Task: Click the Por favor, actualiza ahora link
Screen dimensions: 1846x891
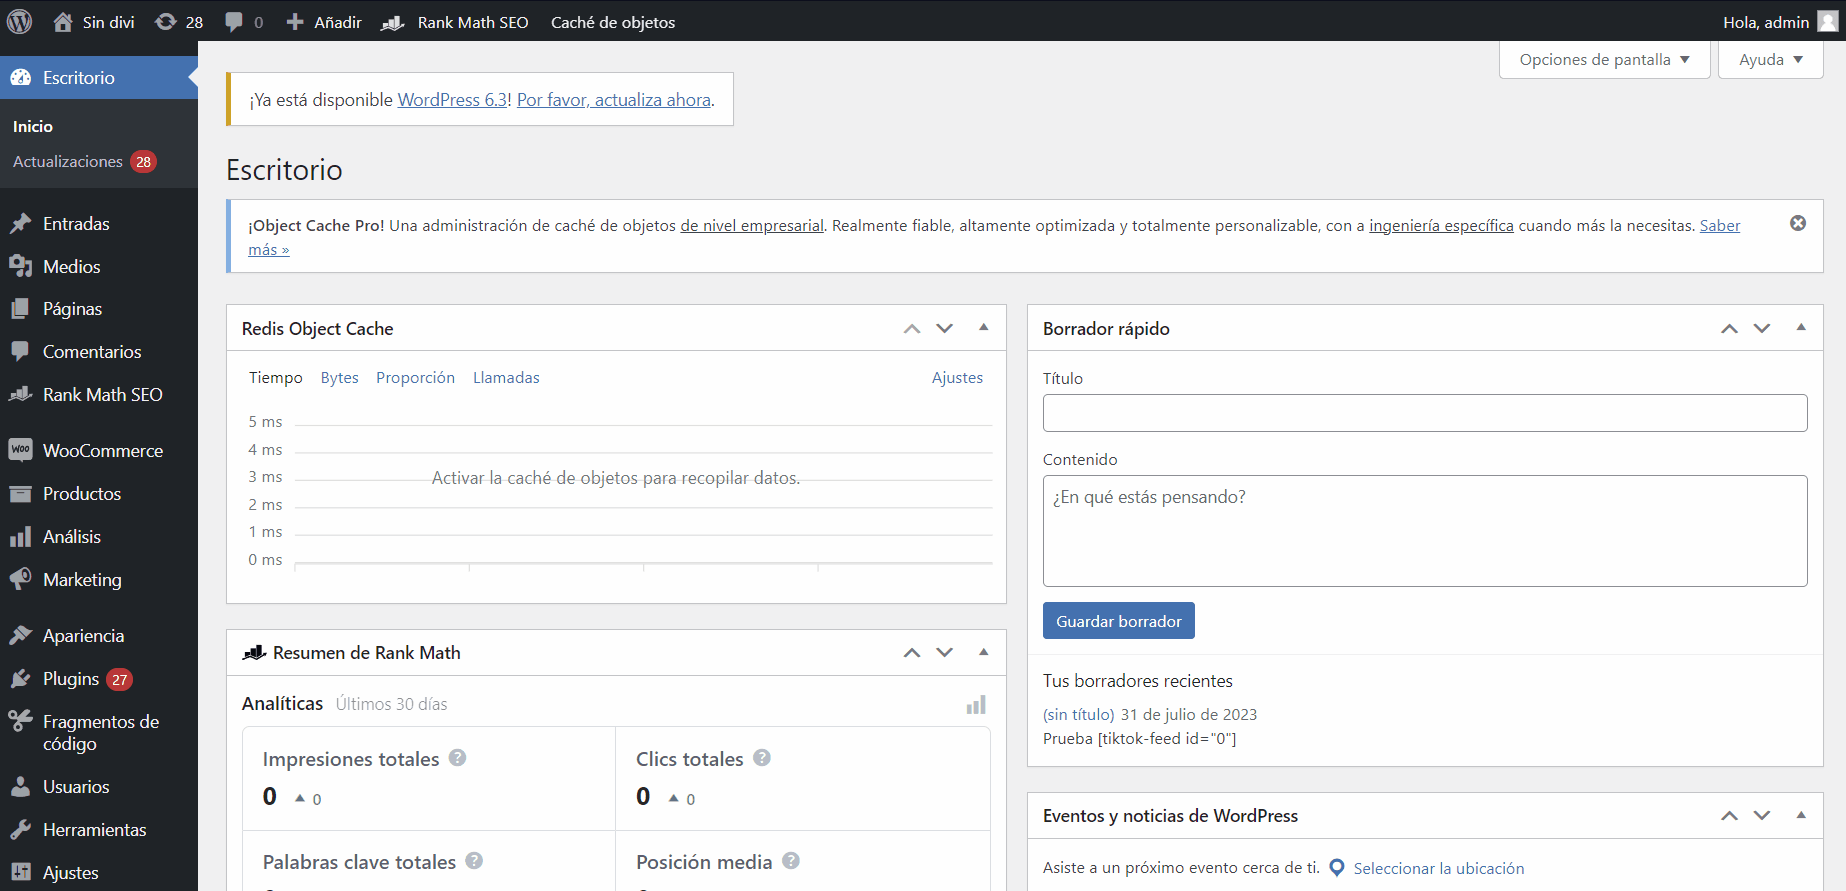Action: point(613,100)
